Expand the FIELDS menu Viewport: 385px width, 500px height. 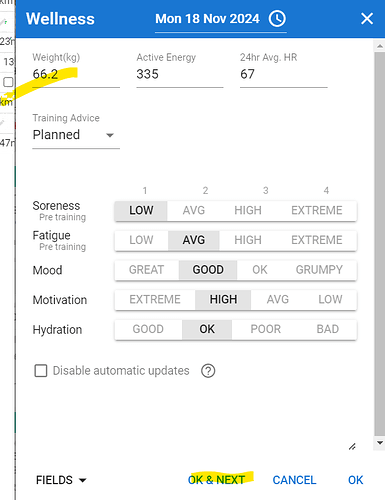[61, 480]
